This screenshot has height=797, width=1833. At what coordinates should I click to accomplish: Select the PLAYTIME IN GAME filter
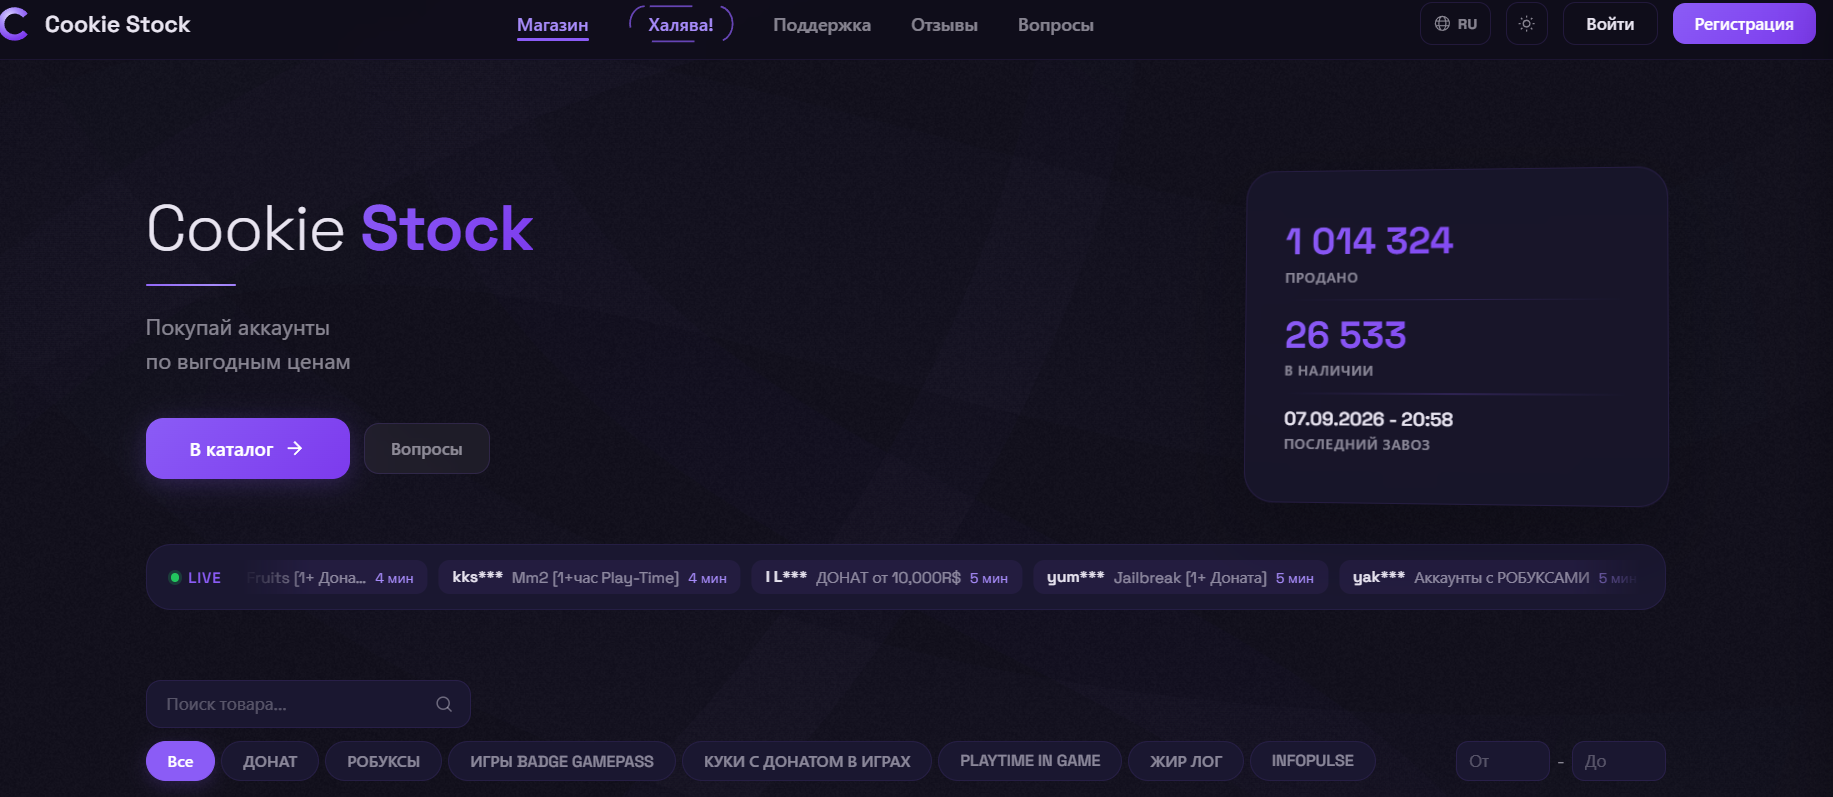[x=1030, y=761]
